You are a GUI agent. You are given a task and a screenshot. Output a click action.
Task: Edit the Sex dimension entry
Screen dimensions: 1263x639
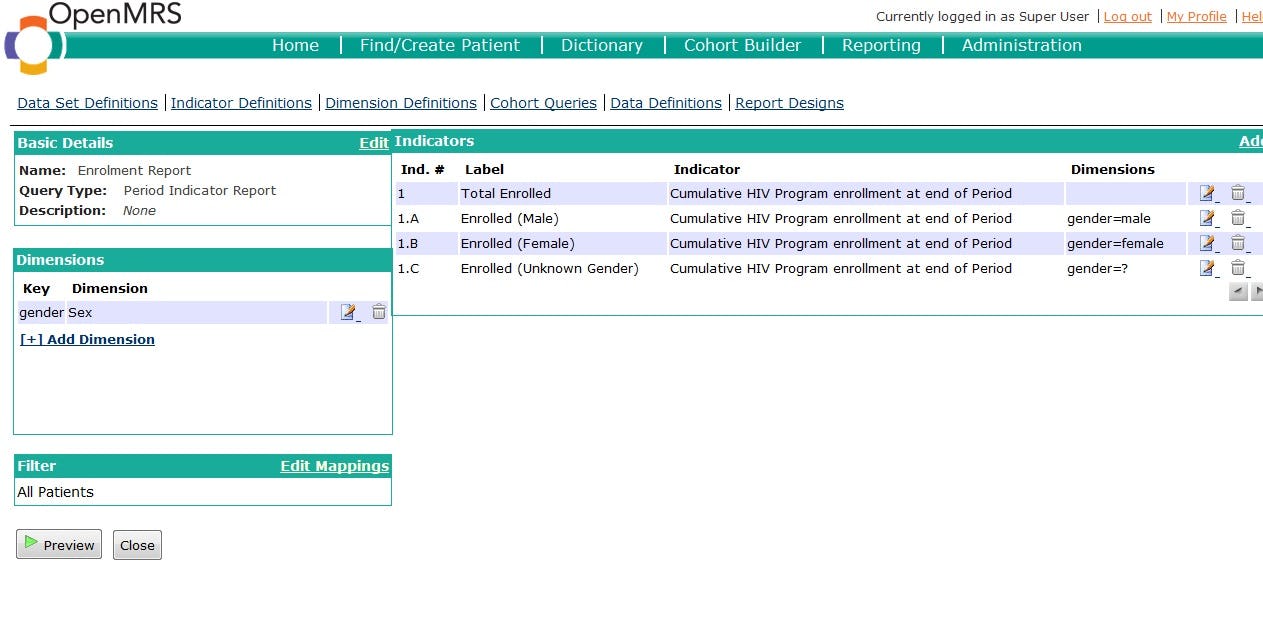[x=348, y=312]
